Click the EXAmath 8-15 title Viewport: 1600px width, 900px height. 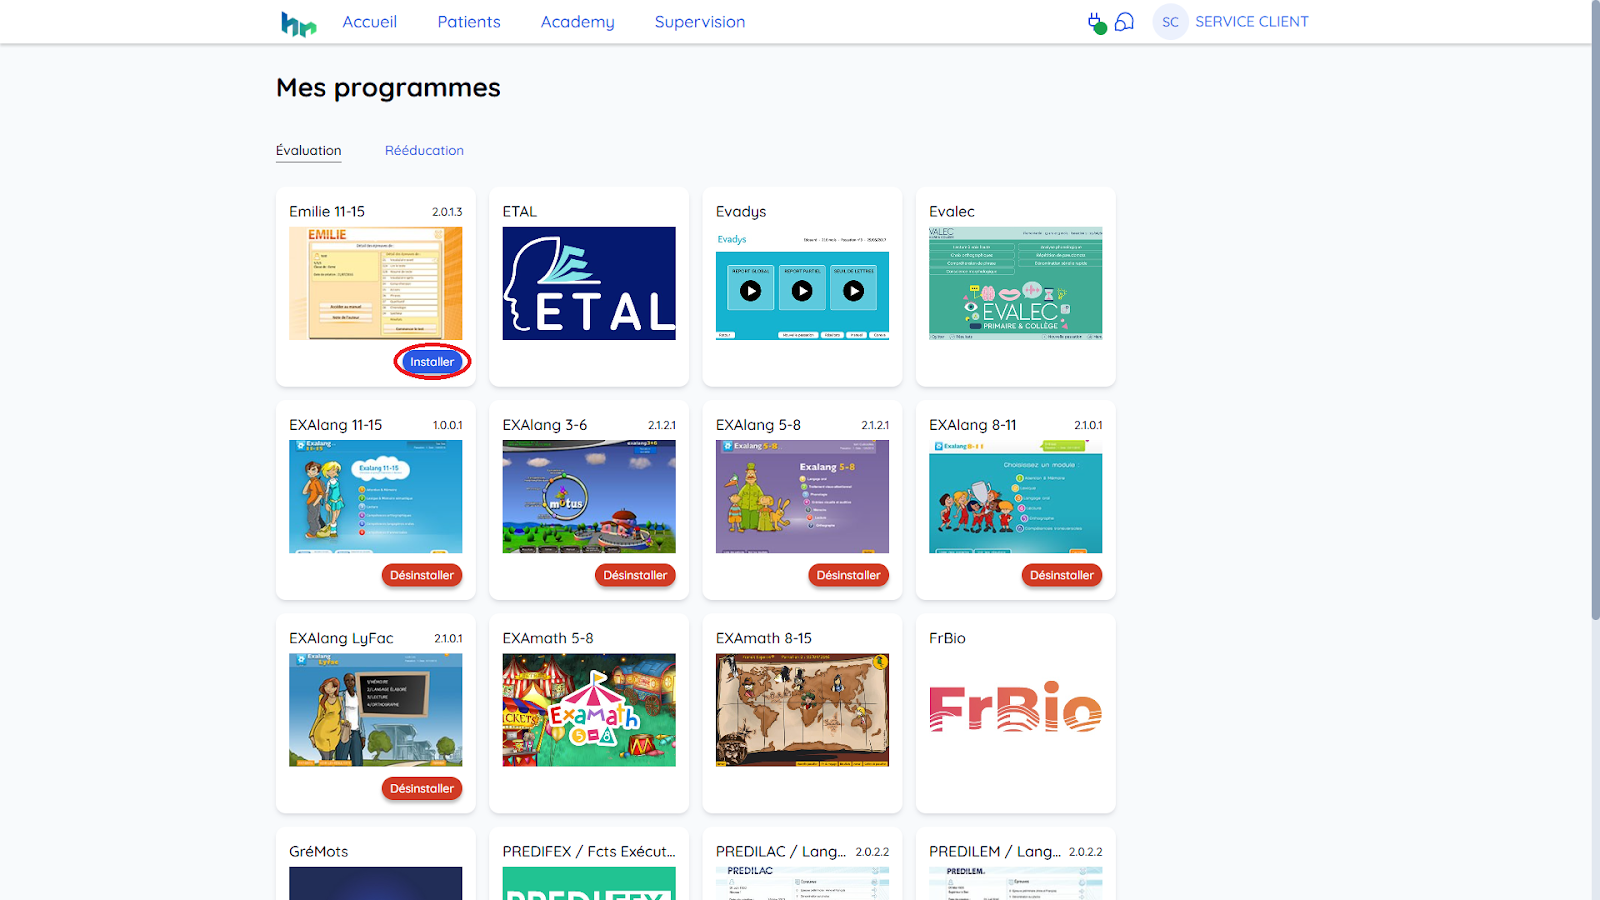pyautogui.click(x=764, y=638)
